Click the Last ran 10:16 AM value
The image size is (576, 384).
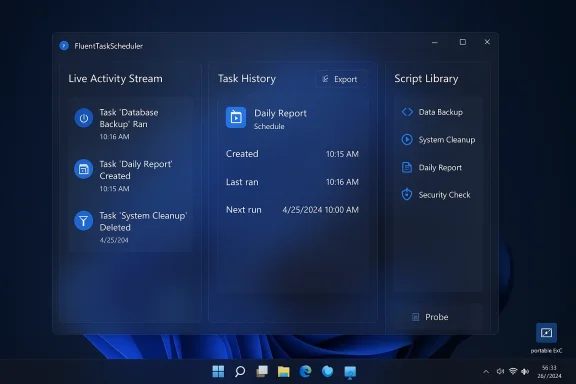click(342, 182)
